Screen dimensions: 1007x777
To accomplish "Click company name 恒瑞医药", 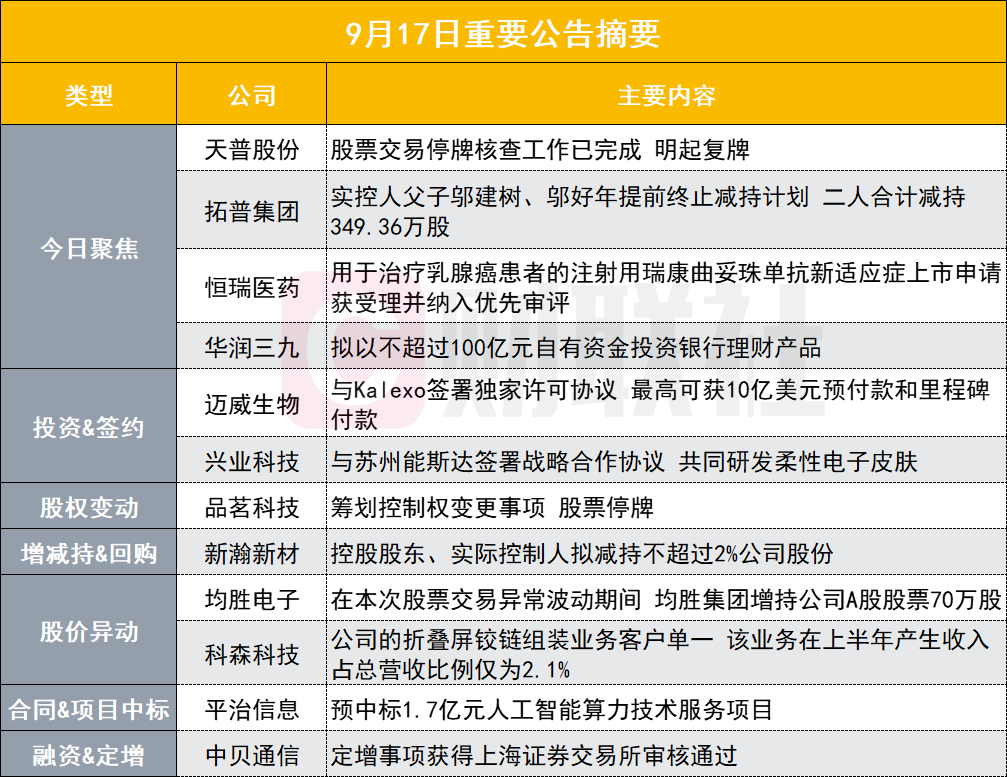I will point(251,287).
